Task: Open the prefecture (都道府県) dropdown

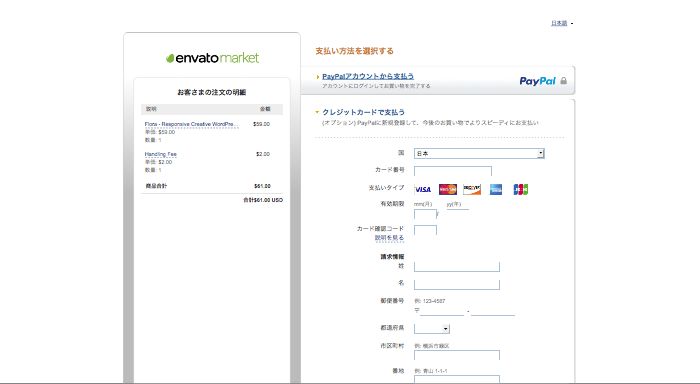Action: pos(432,329)
